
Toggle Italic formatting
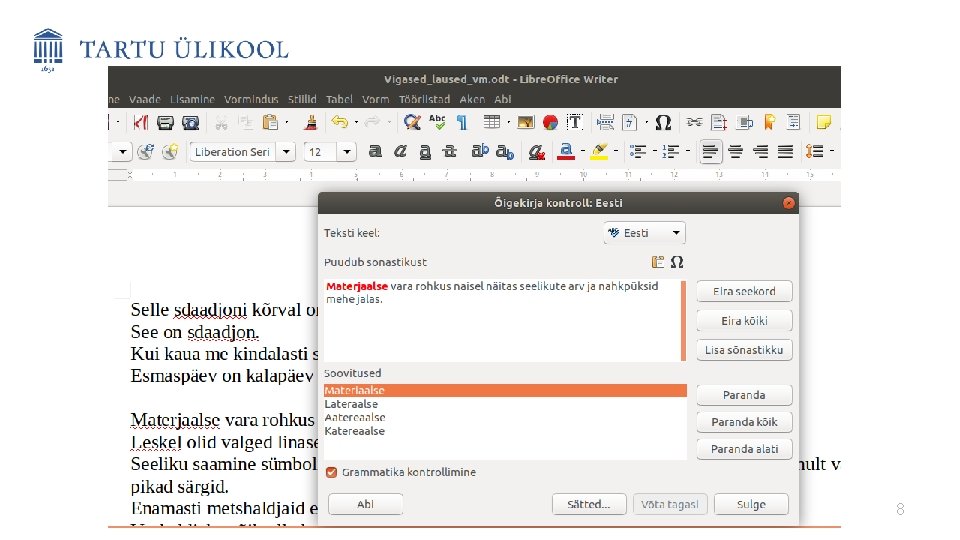tap(400, 151)
